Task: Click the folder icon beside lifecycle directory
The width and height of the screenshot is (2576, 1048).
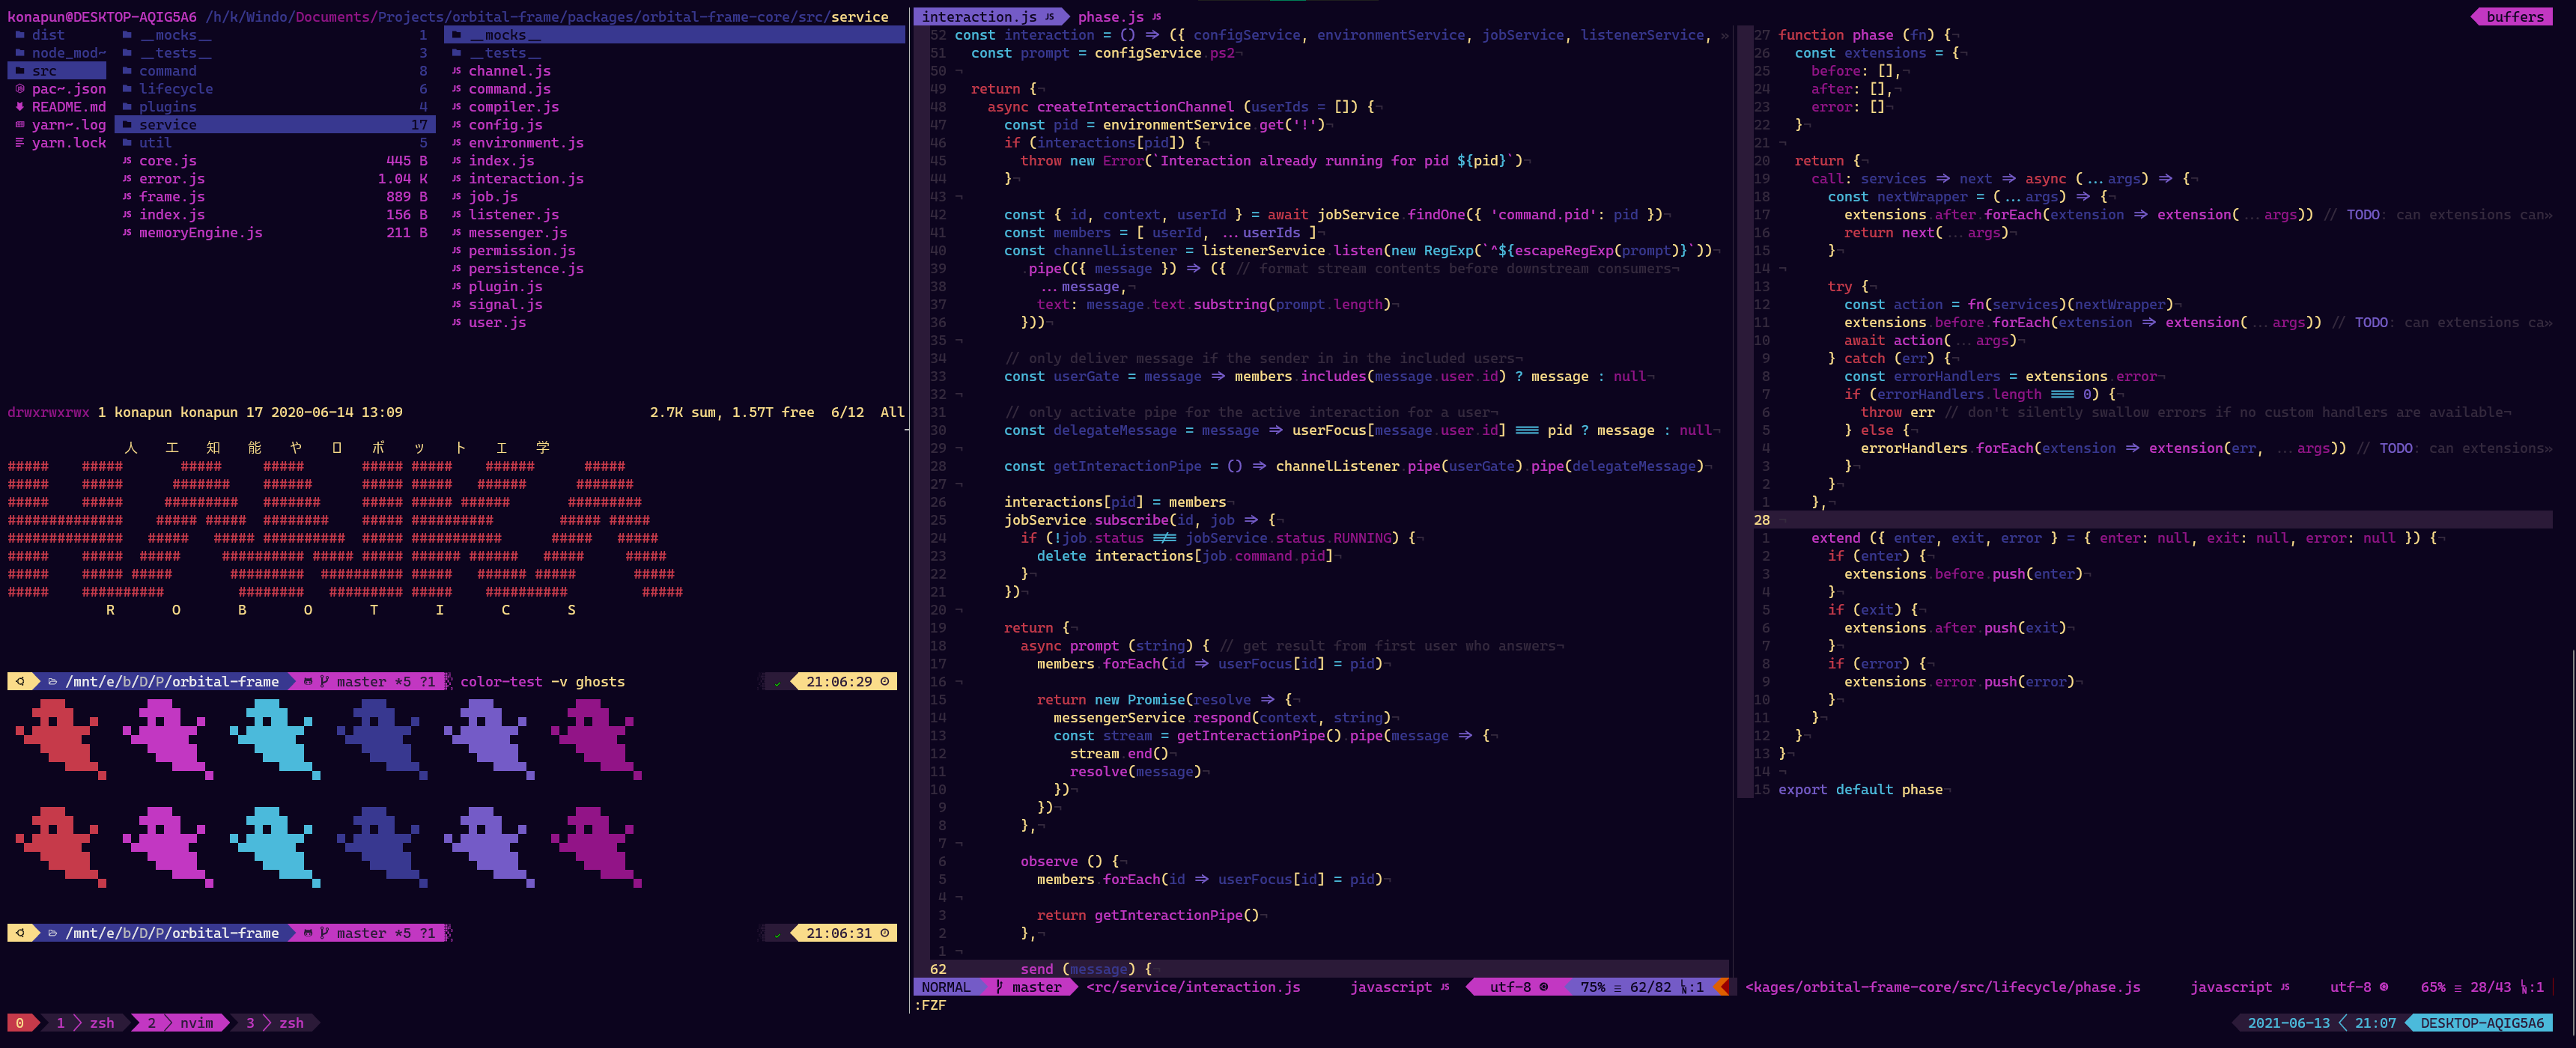Action: (x=127, y=89)
